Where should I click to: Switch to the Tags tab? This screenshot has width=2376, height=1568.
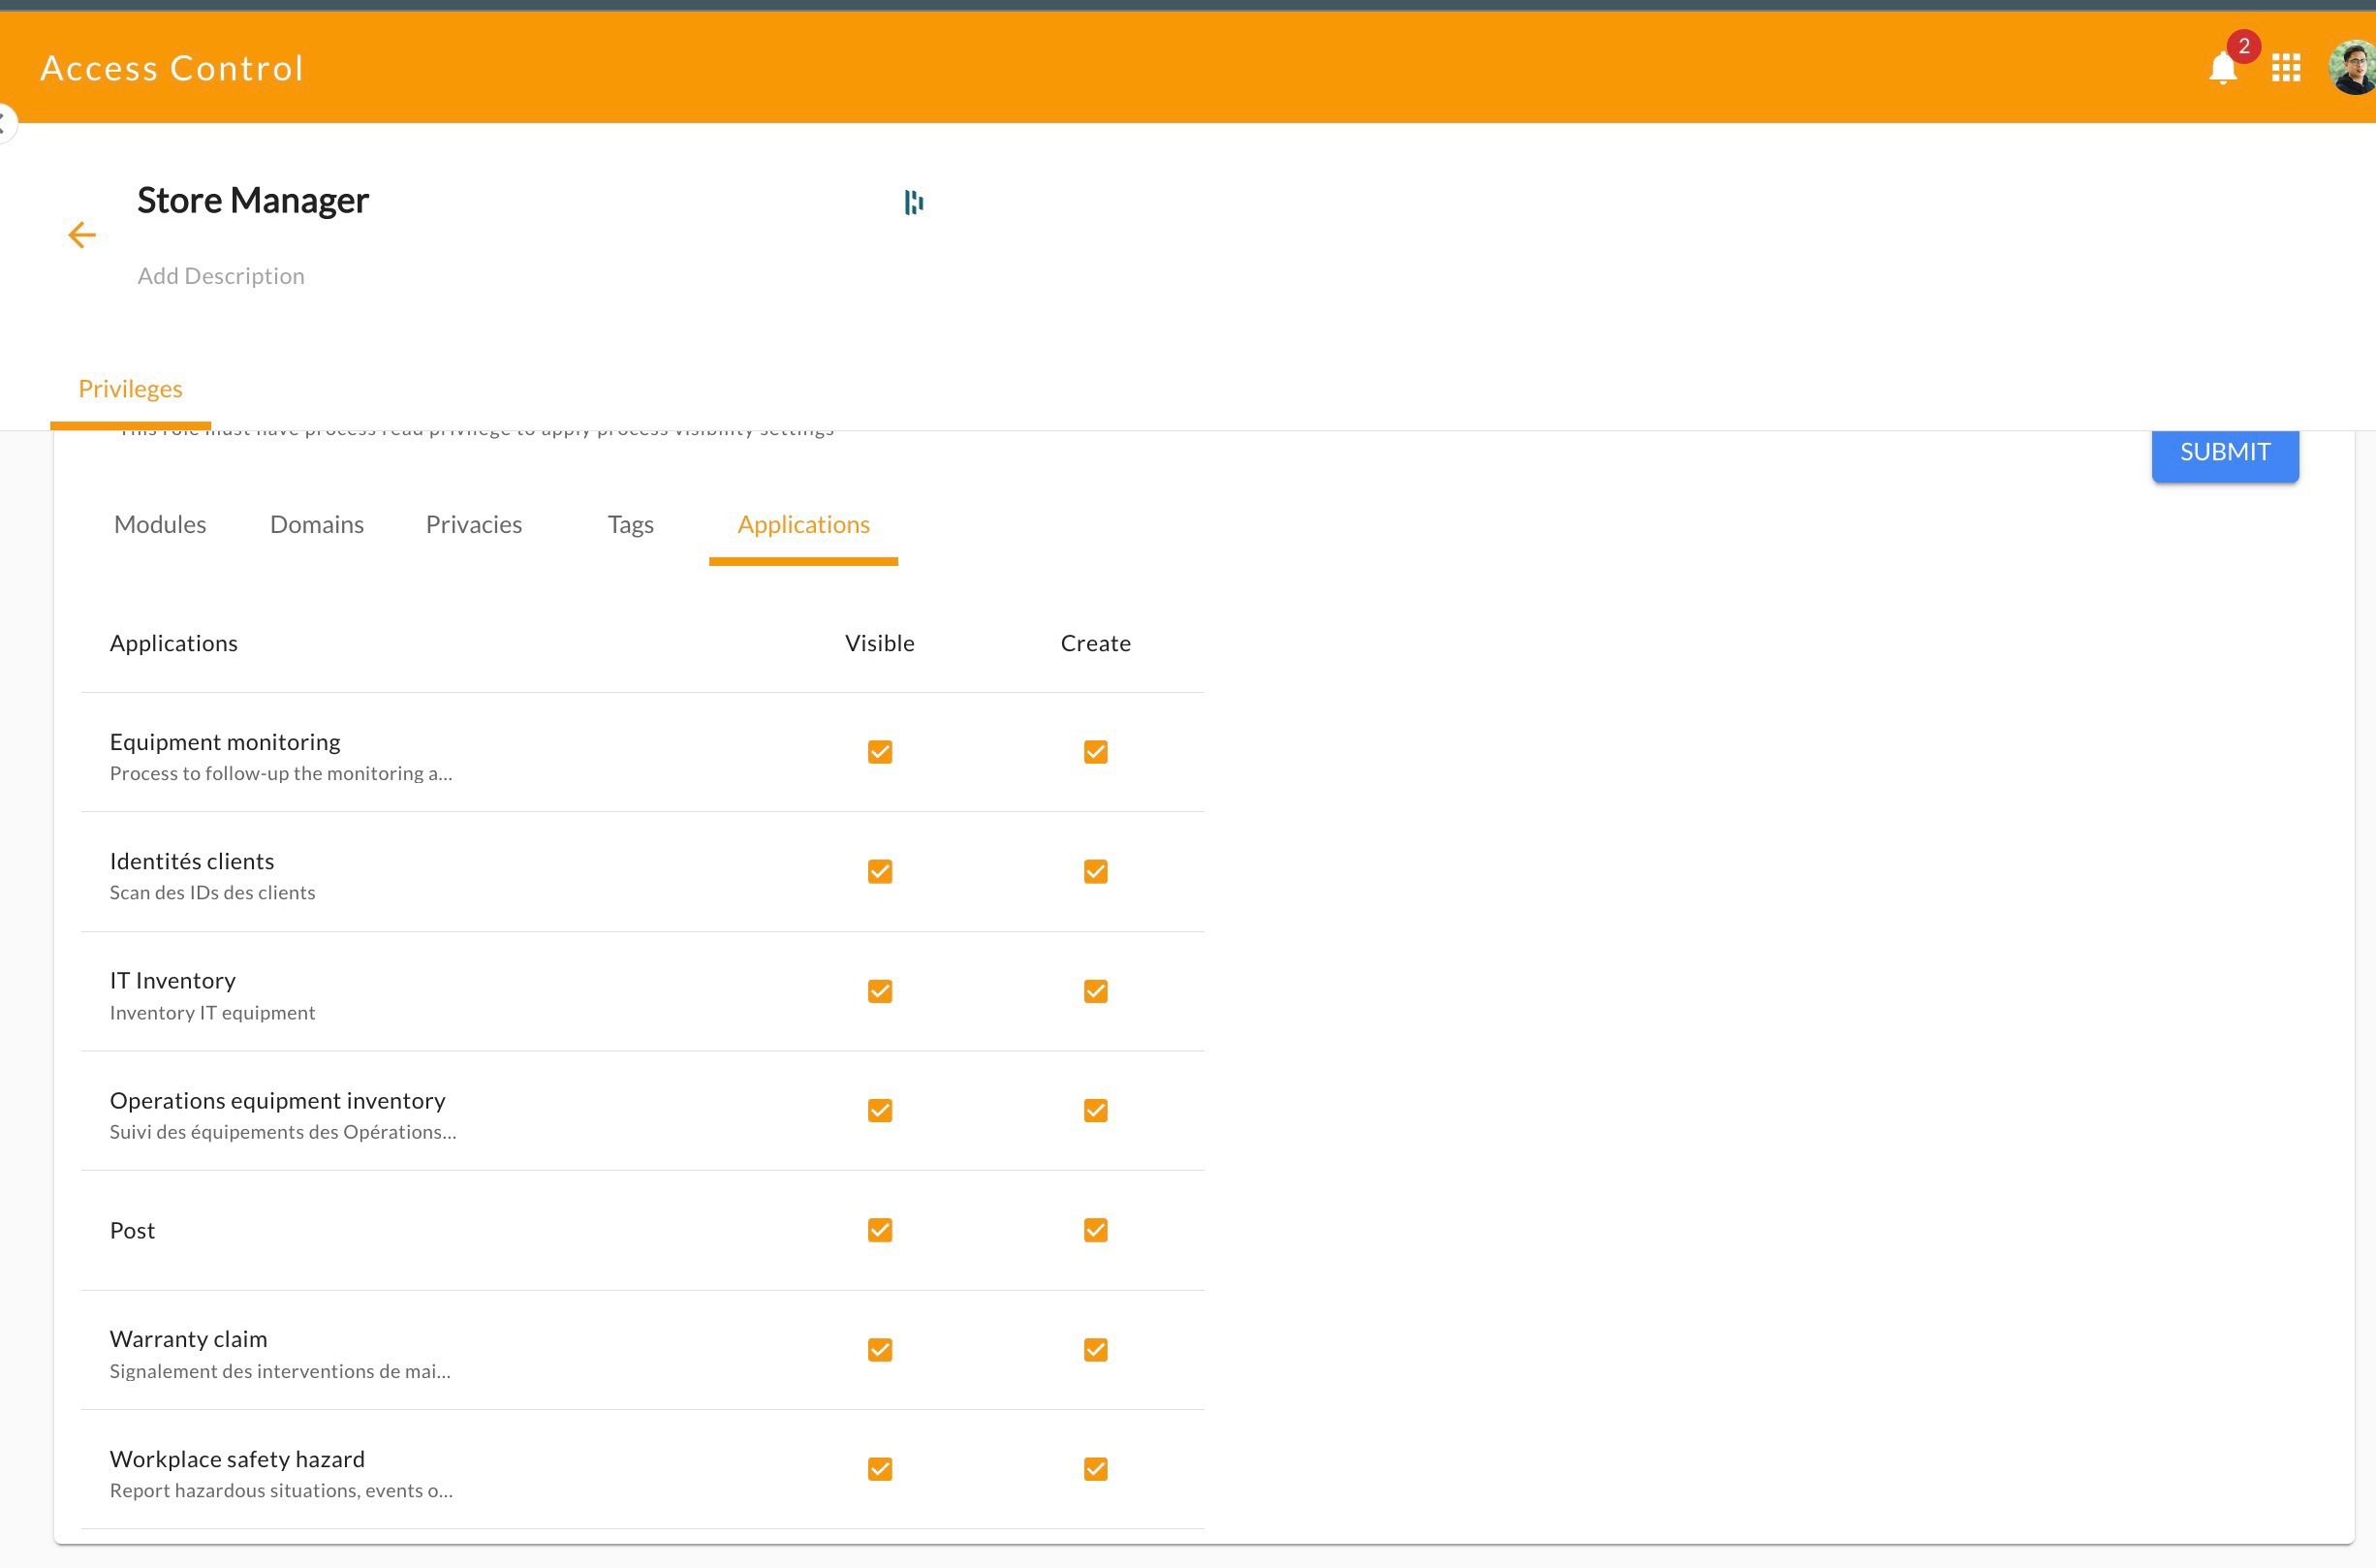630,524
